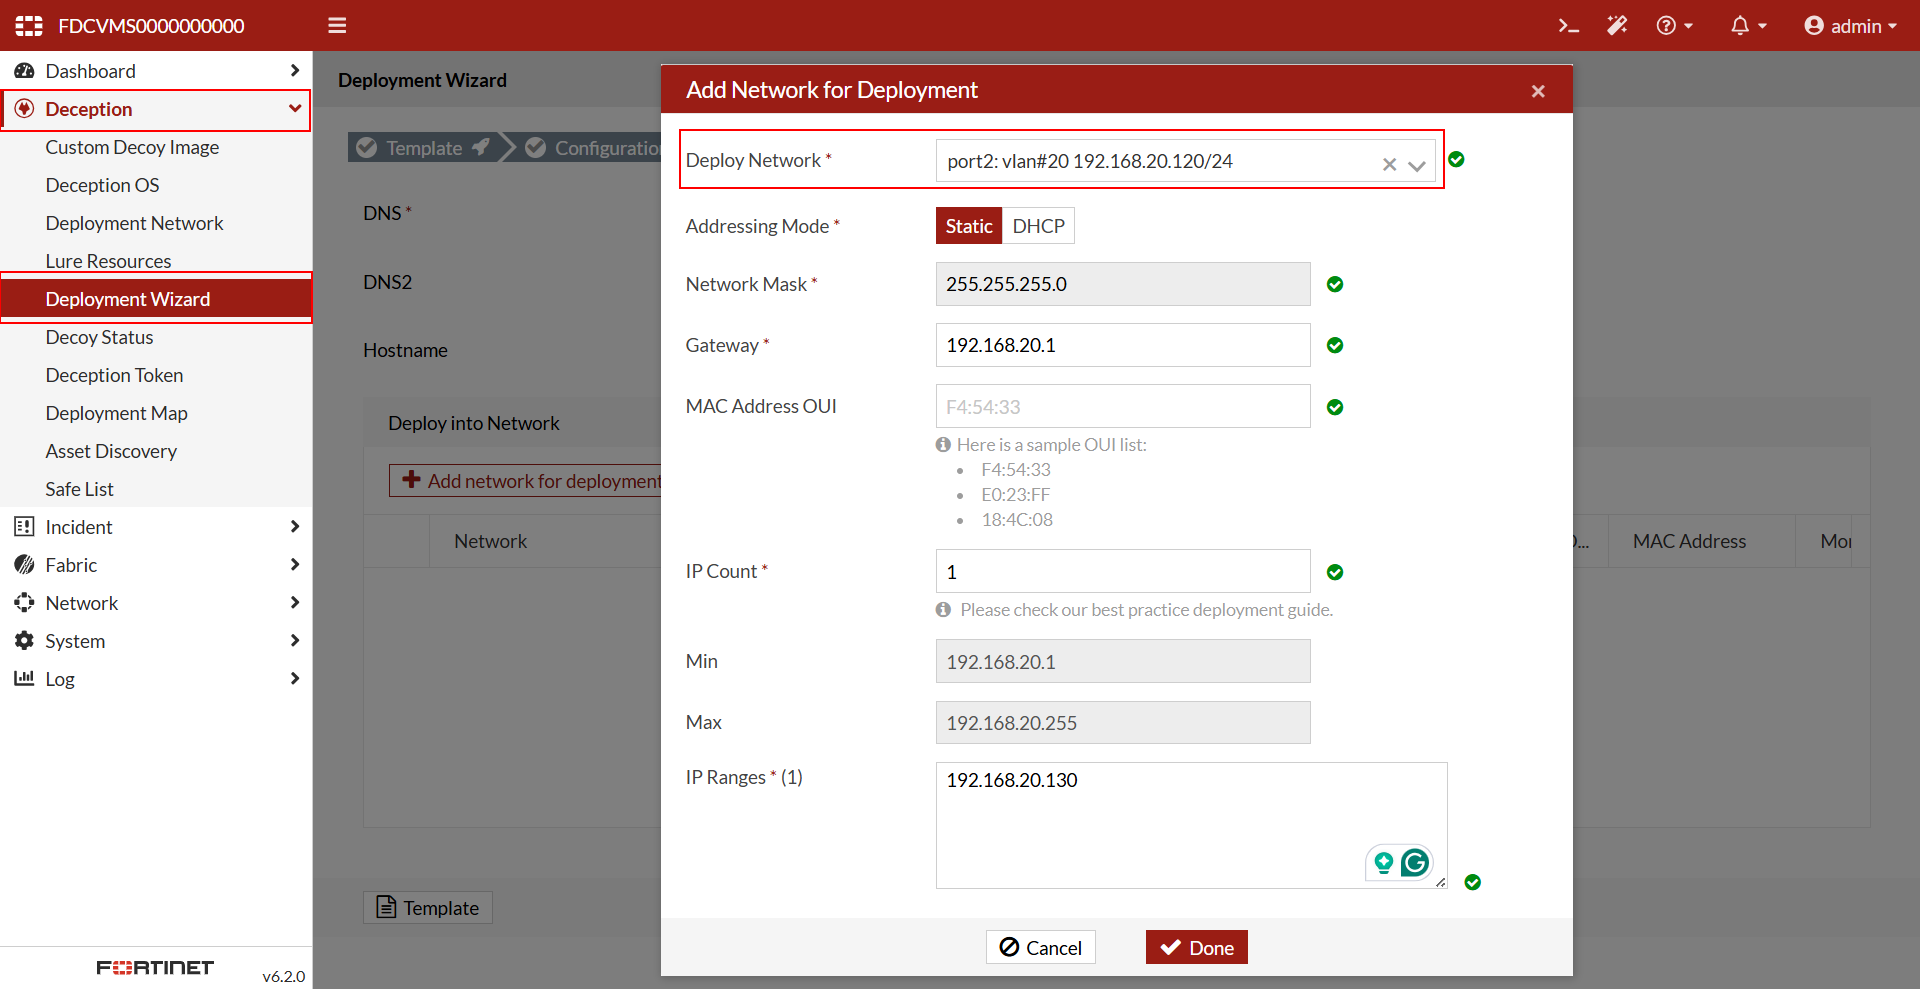Open the notifications bell

point(1742,25)
